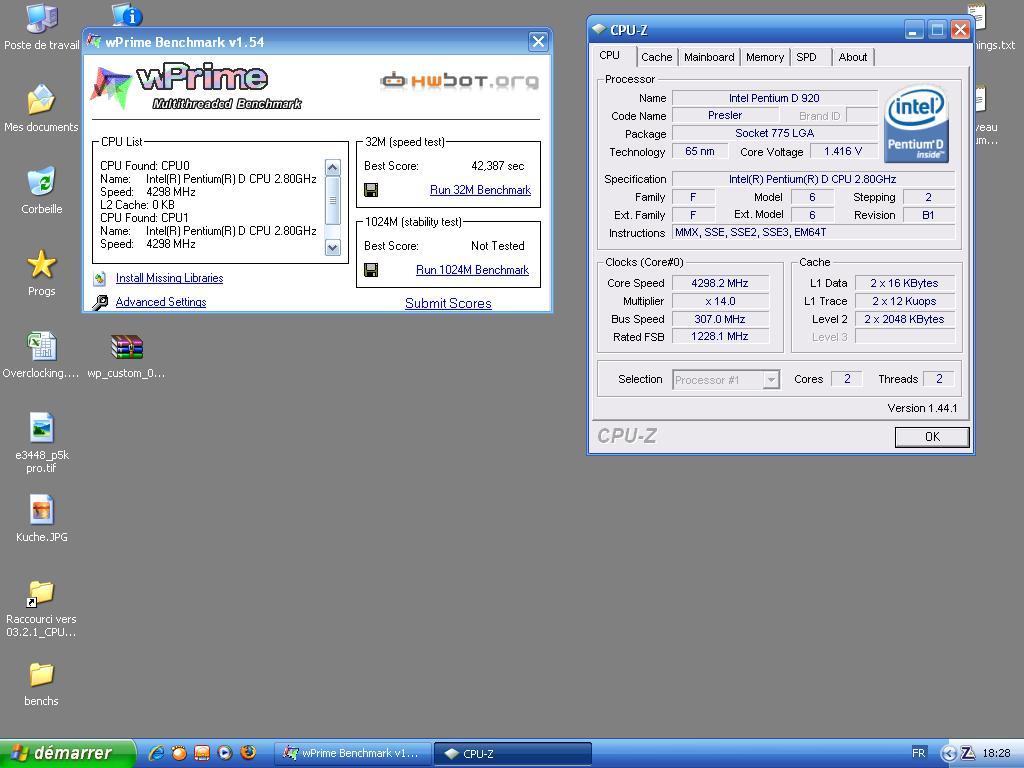This screenshot has width=1024, height=768.
Task: Select the Raccourci vers 03.2.1_CPU shortcut folder
Action: pyautogui.click(x=41, y=593)
